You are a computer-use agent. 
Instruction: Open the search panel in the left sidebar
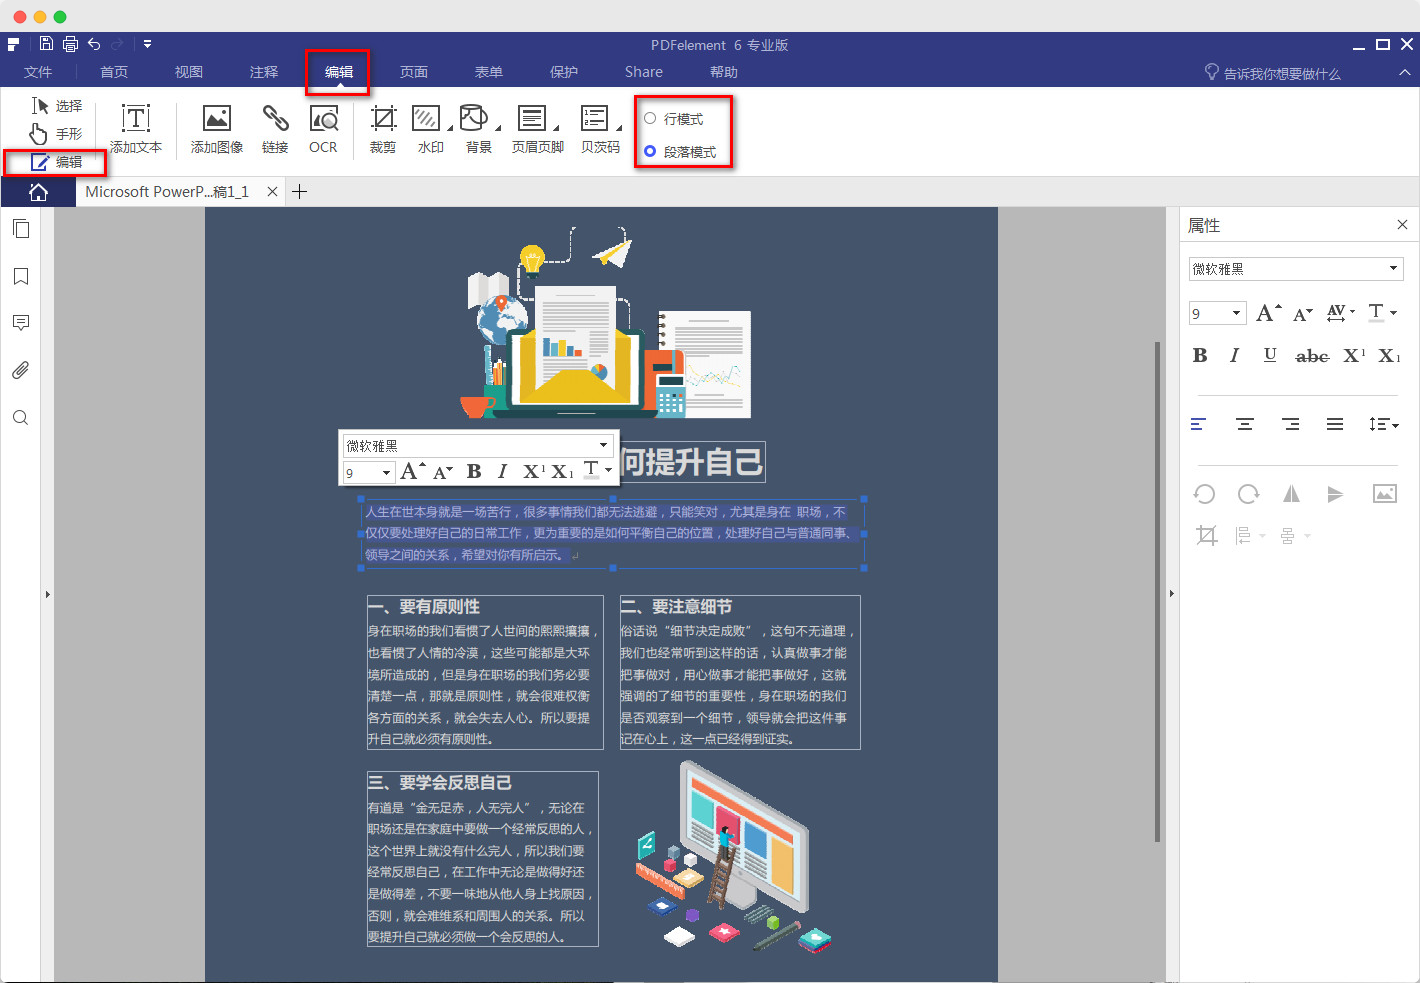click(20, 418)
